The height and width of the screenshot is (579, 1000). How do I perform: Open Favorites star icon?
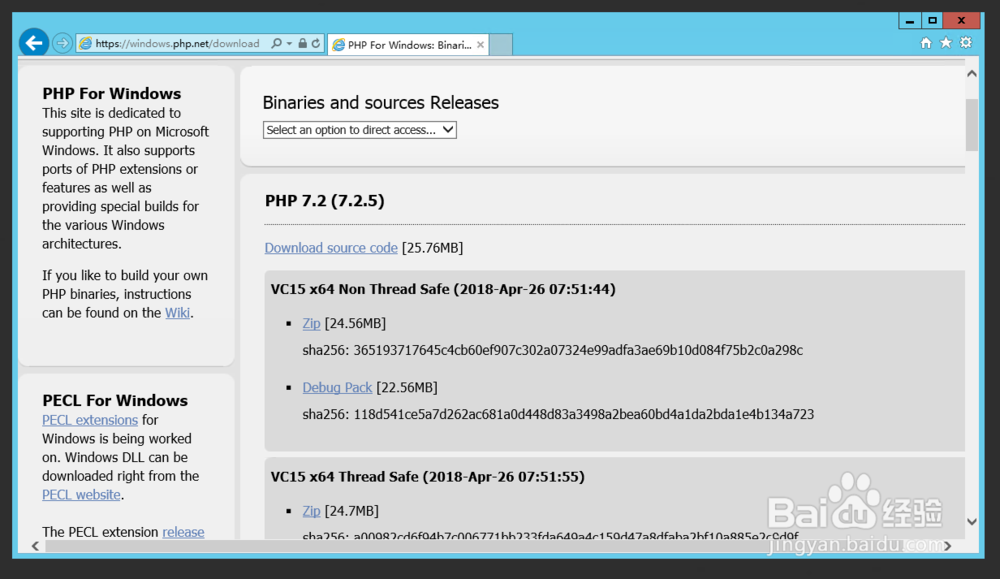pyautogui.click(x=946, y=43)
